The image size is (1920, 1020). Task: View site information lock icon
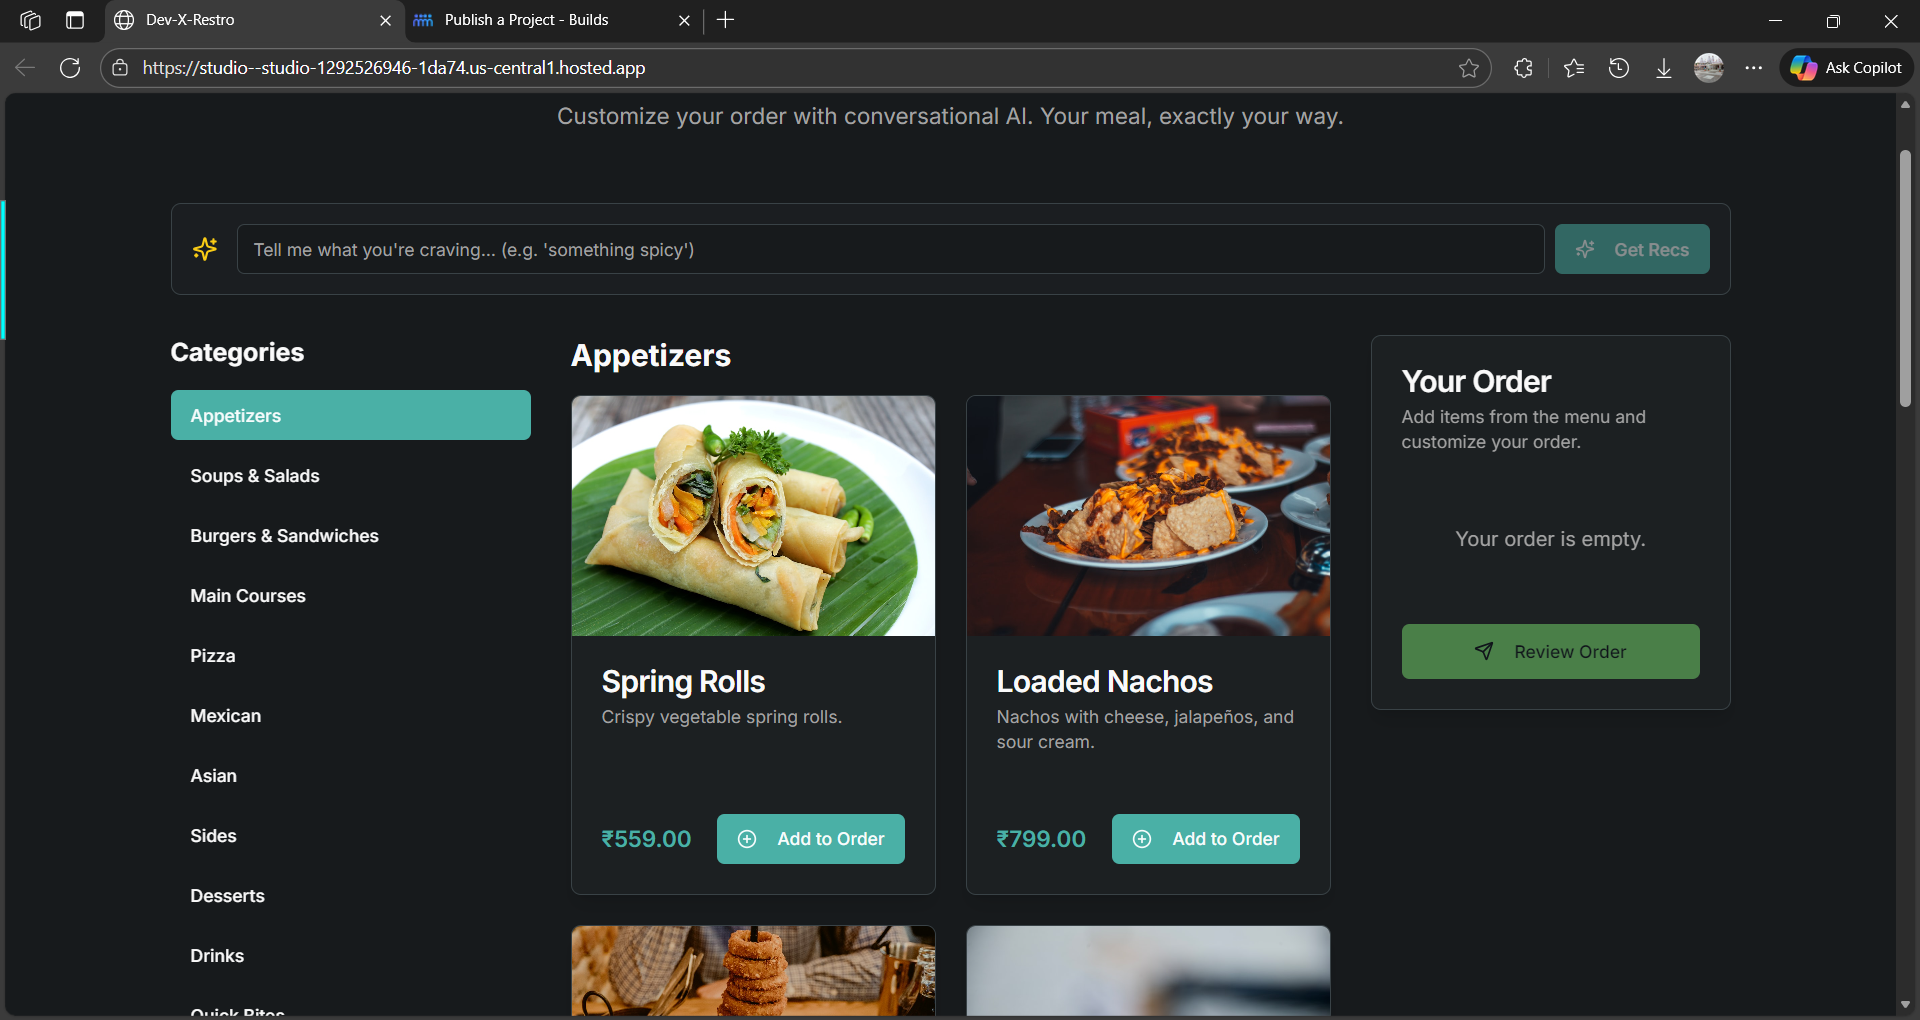point(120,68)
